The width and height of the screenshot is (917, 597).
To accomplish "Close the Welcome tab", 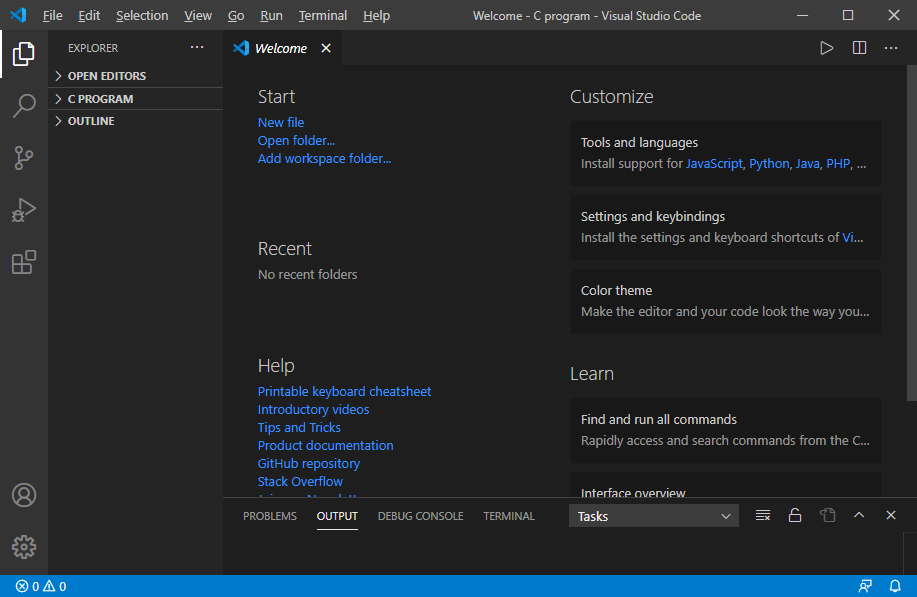I will [326, 48].
